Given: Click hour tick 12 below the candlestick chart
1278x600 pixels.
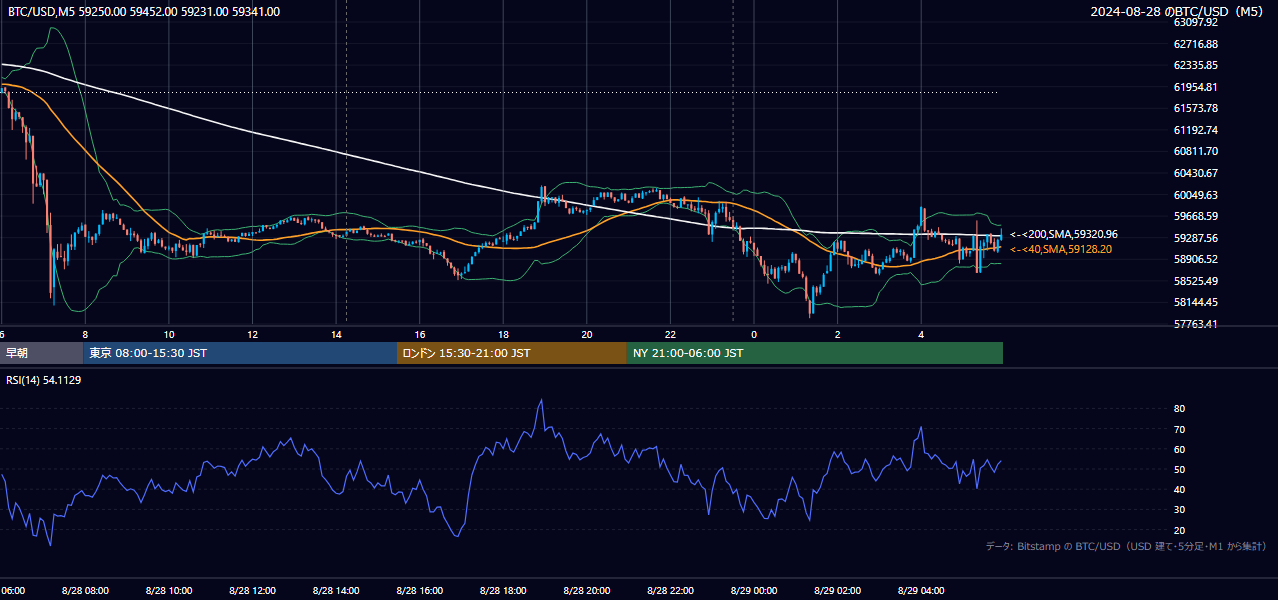Looking at the screenshot, I should coord(253,334).
